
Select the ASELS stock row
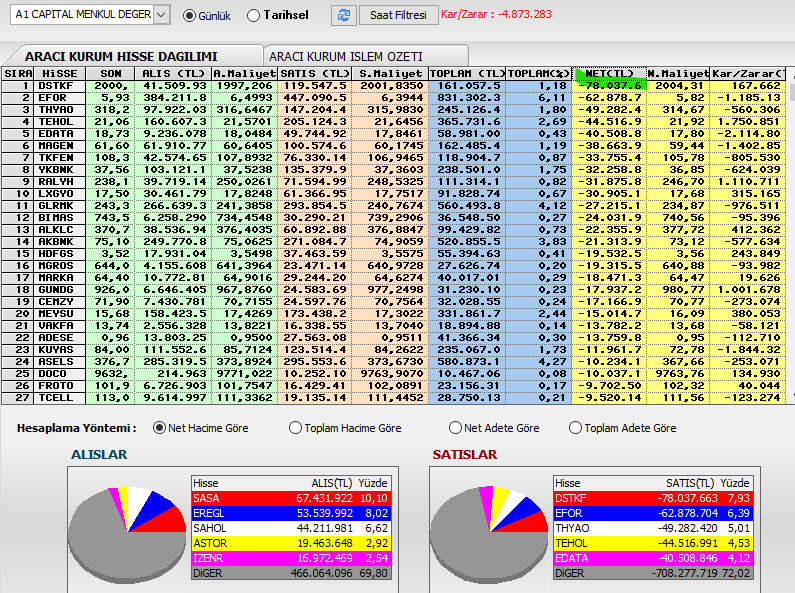coord(393,362)
